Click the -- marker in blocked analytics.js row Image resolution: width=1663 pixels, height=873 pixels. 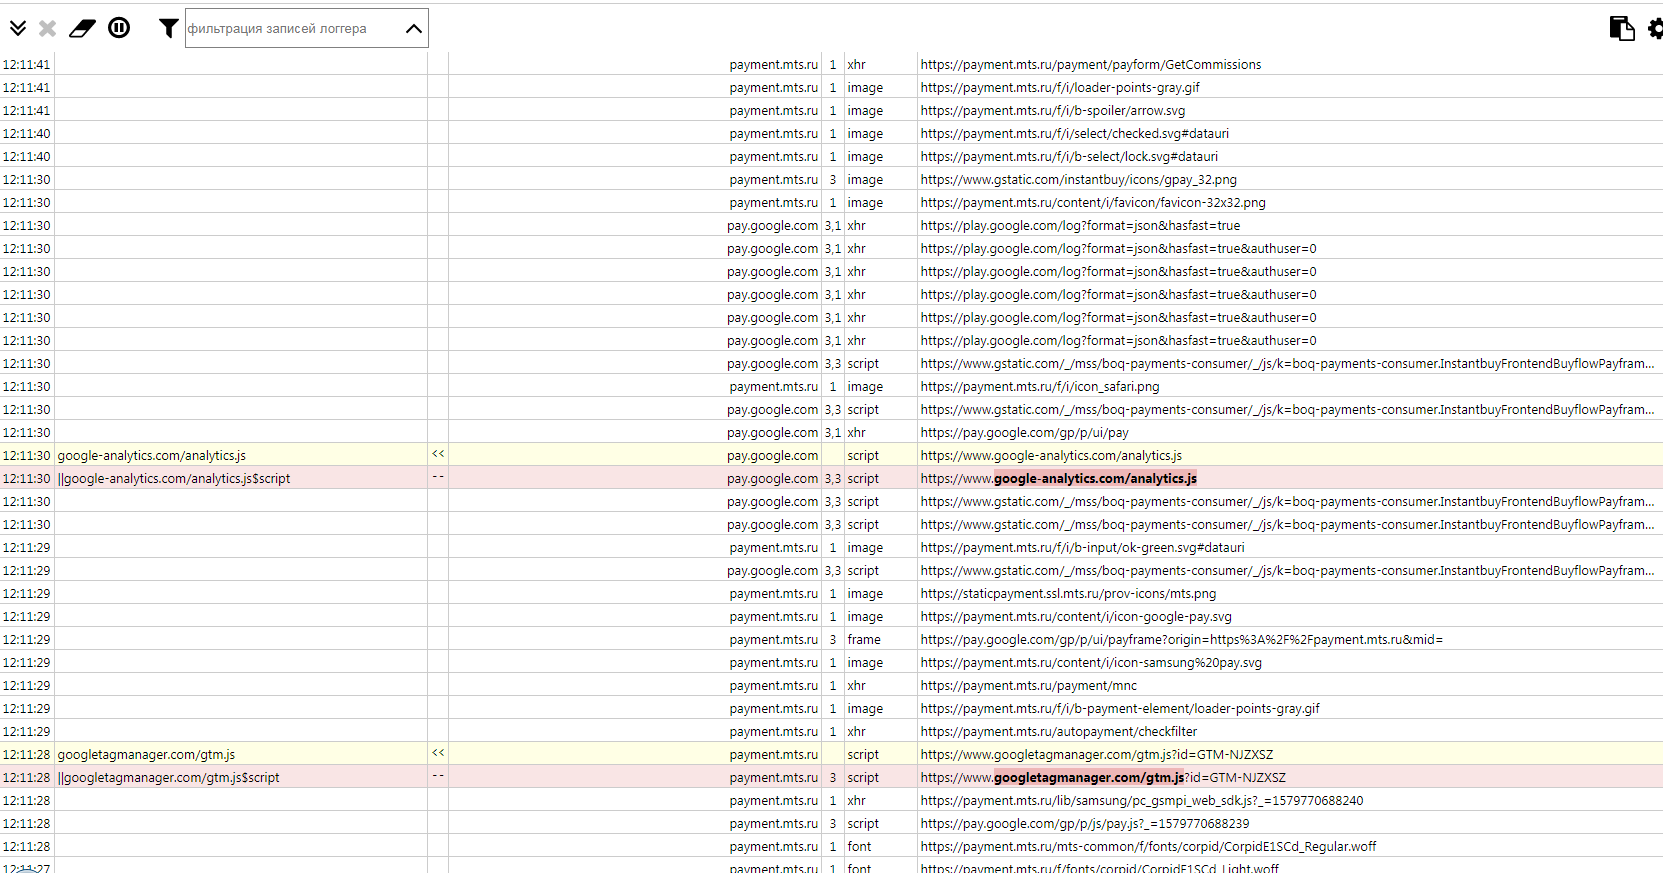(x=438, y=478)
